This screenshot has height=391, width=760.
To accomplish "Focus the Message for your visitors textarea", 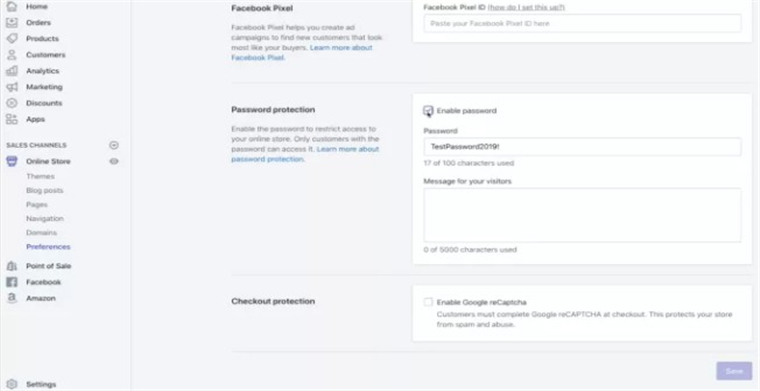I will tap(582, 215).
